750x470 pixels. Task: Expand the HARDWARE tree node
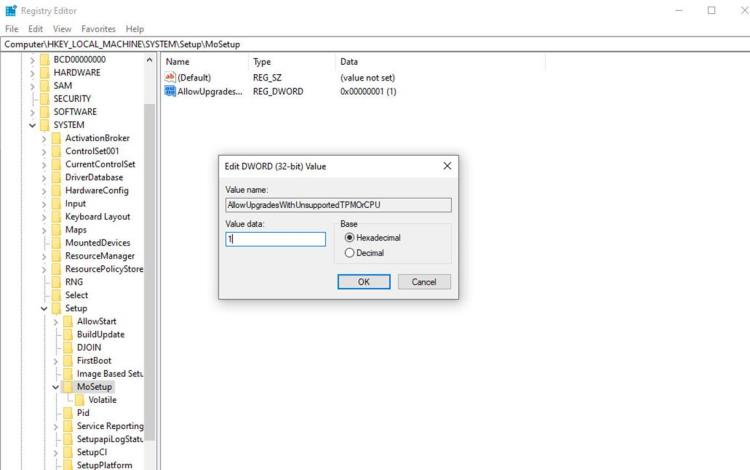(x=32, y=73)
